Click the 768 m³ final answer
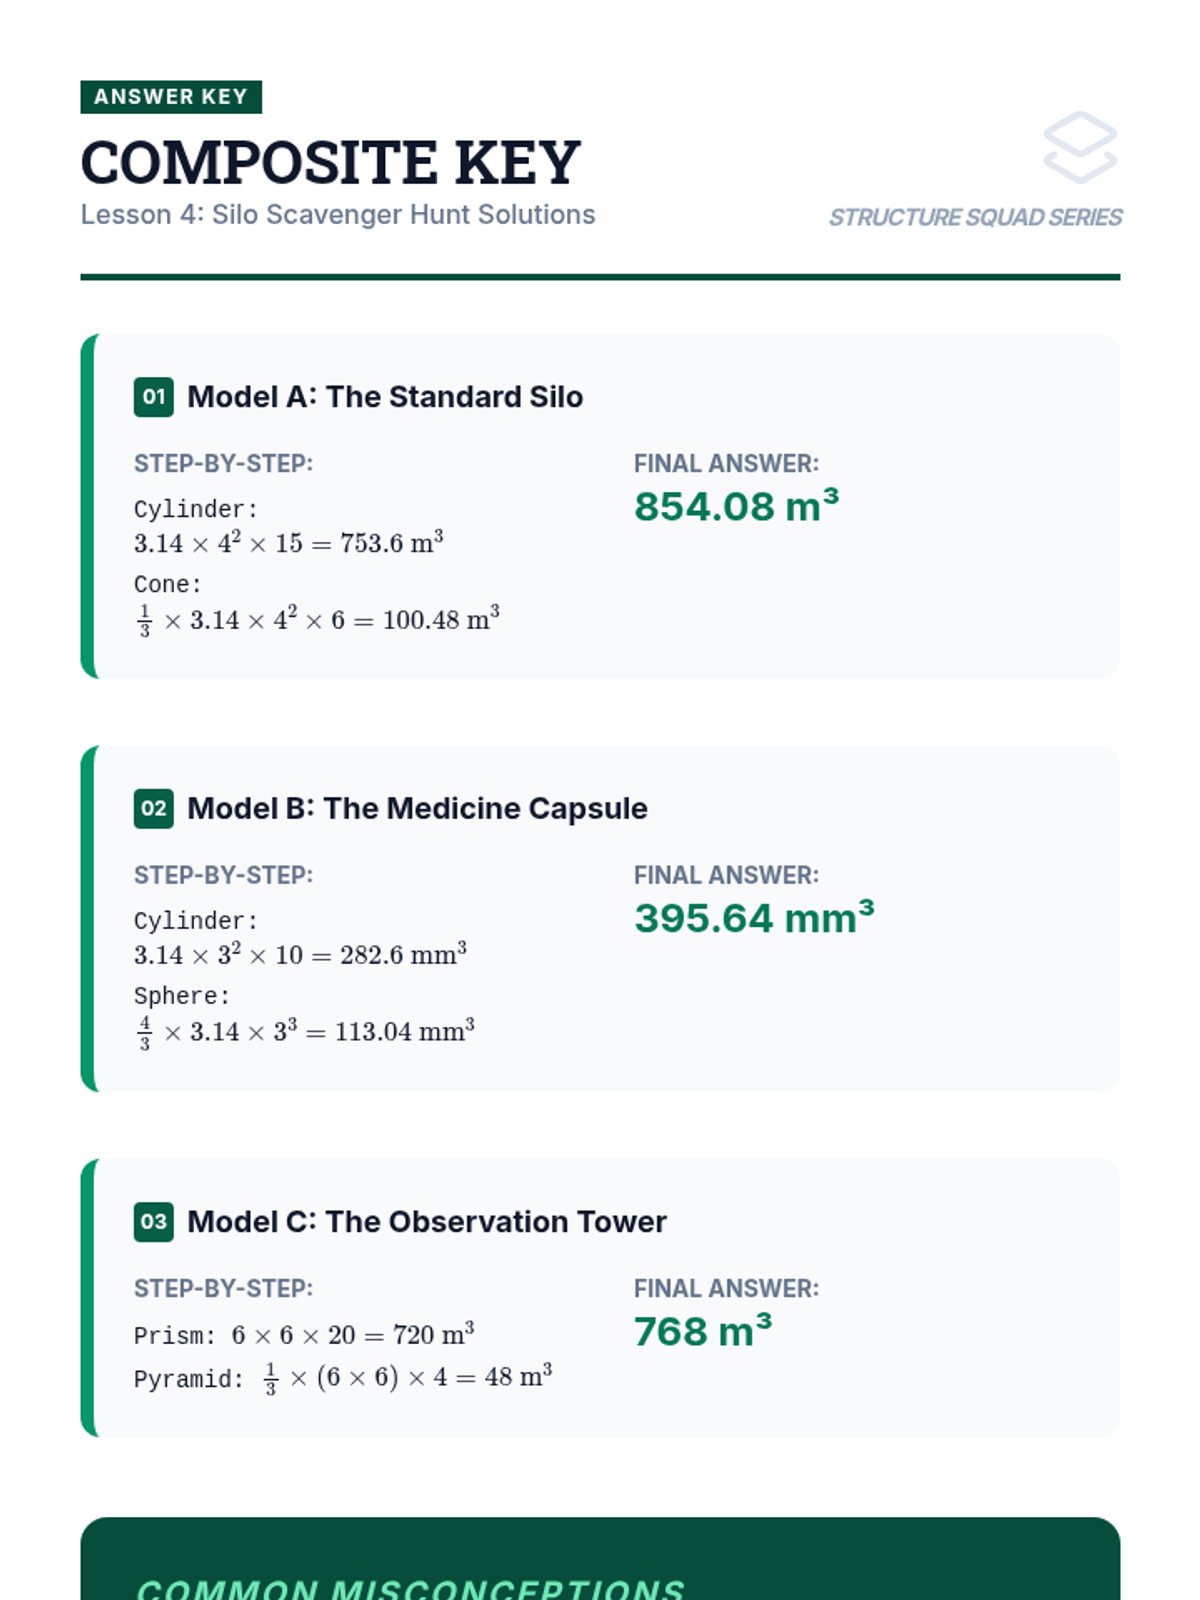 703,1330
